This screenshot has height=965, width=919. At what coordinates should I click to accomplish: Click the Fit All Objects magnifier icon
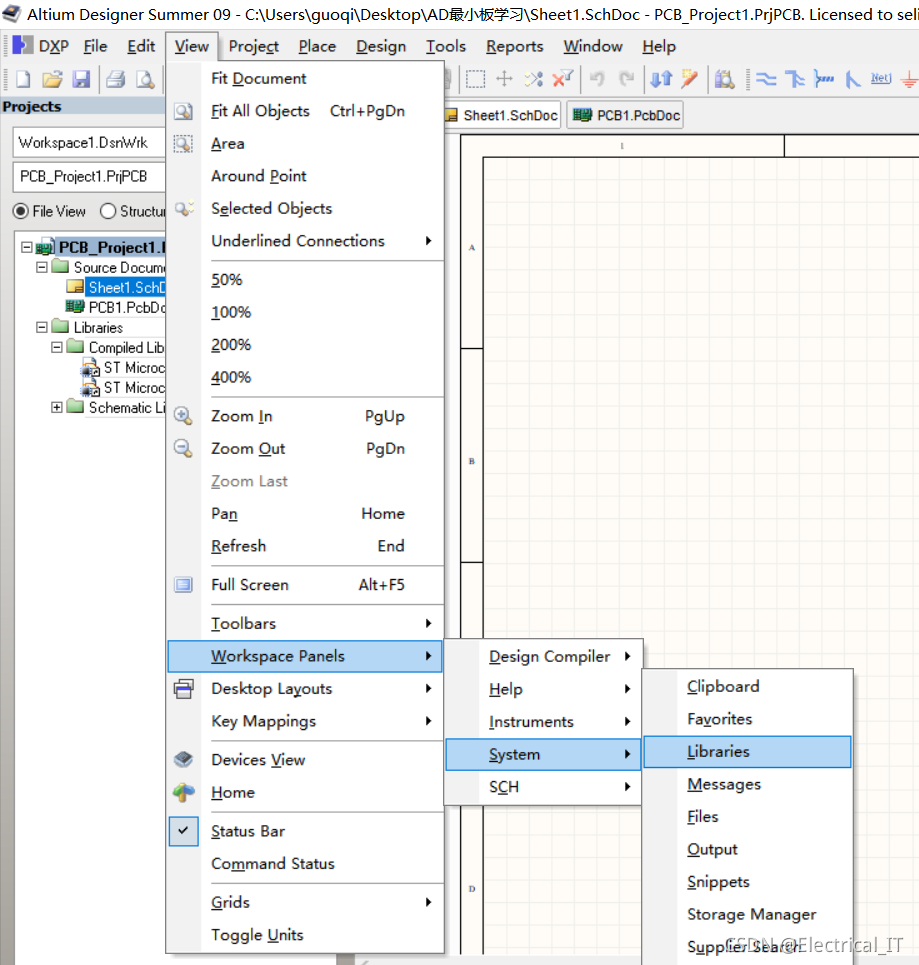pyautogui.click(x=183, y=111)
